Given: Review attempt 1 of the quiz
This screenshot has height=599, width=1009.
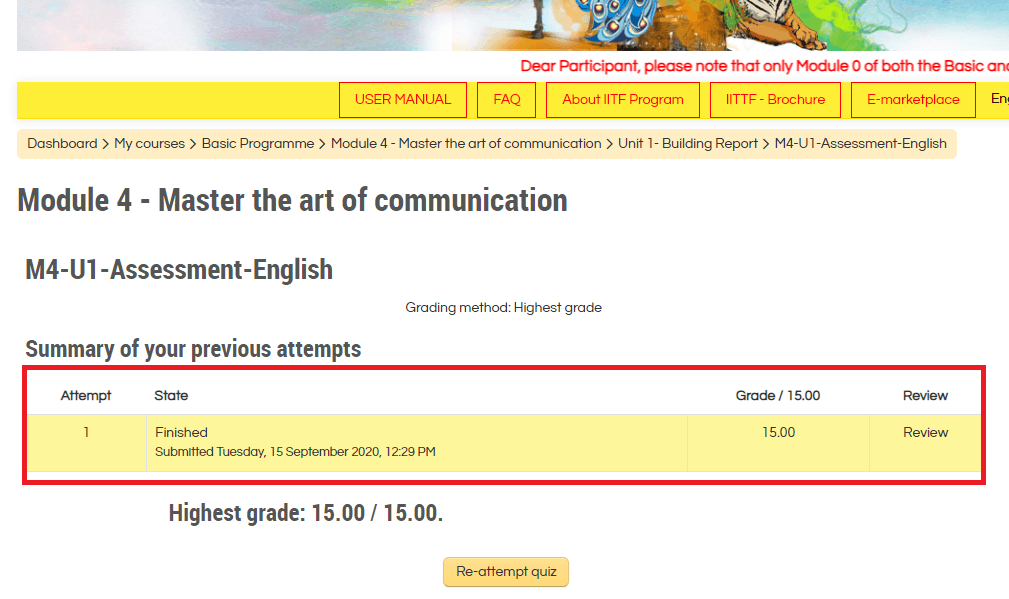Looking at the screenshot, I should pyautogui.click(x=925, y=432).
